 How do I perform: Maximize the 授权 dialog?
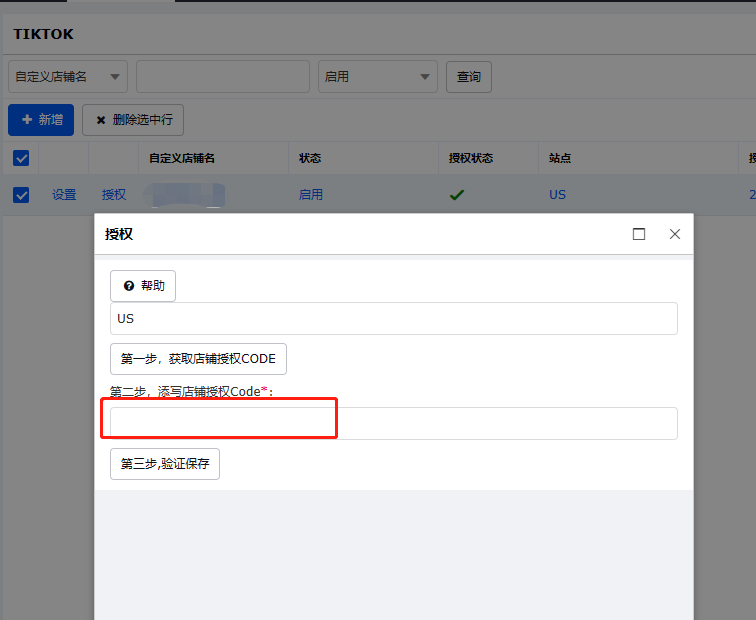639,234
